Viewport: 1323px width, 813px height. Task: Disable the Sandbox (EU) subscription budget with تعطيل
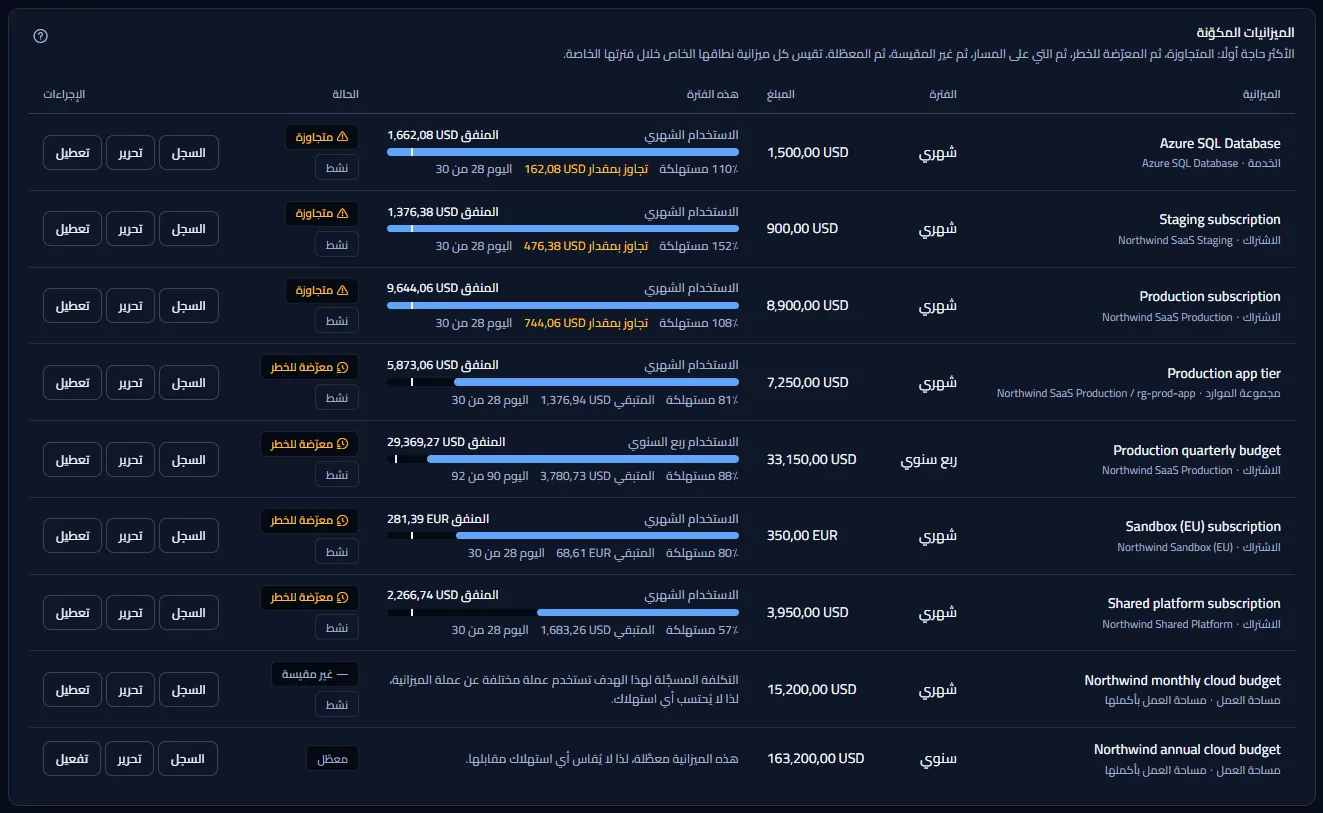click(72, 536)
